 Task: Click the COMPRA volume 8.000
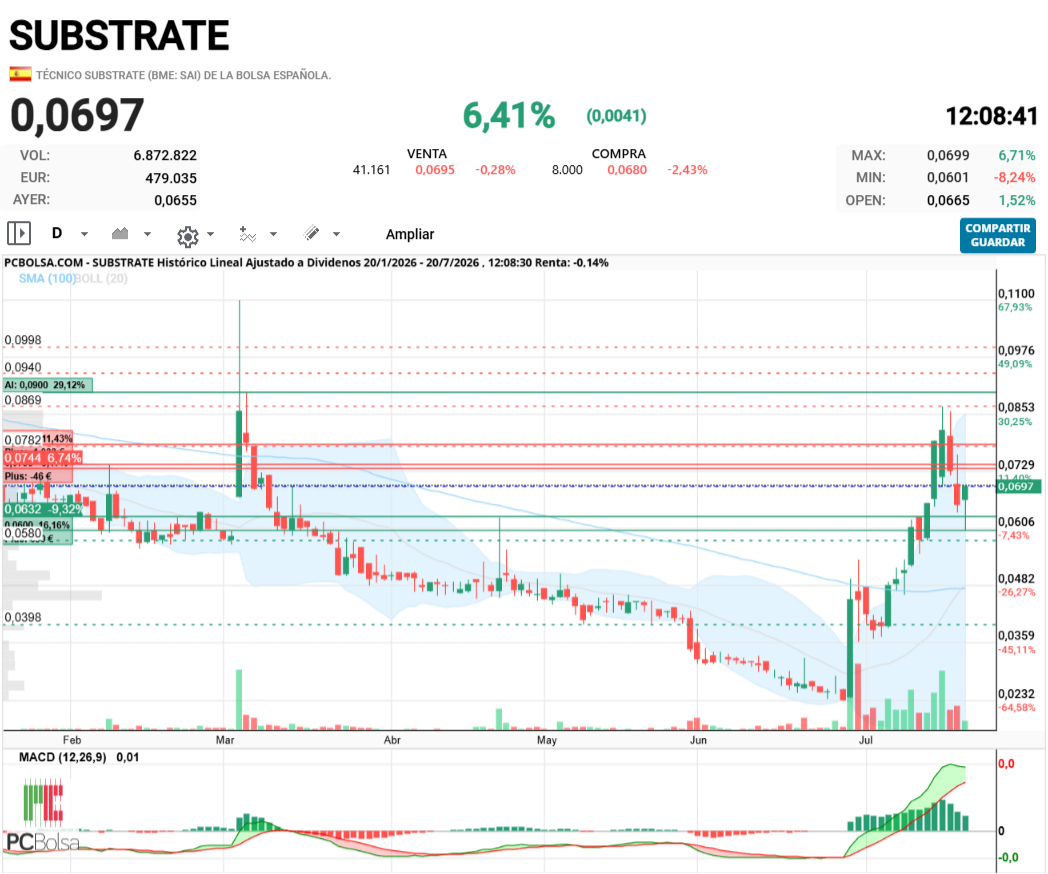point(567,170)
